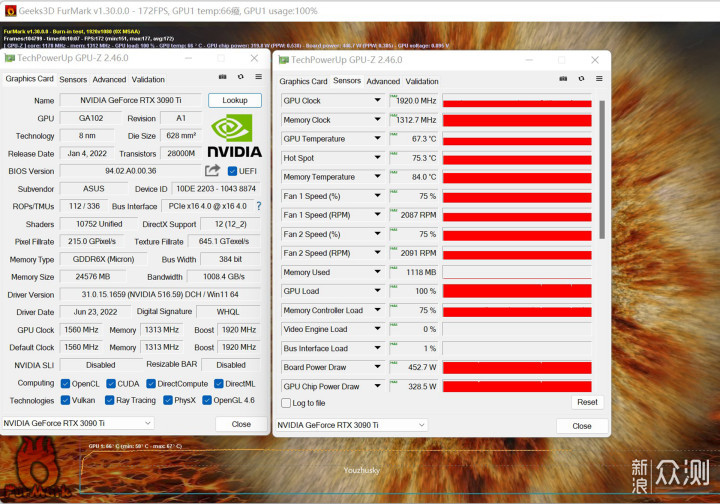Image resolution: width=720 pixels, height=504 pixels.
Task: Click the screenshot camera icon in Sensors window
Action: [563, 78]
